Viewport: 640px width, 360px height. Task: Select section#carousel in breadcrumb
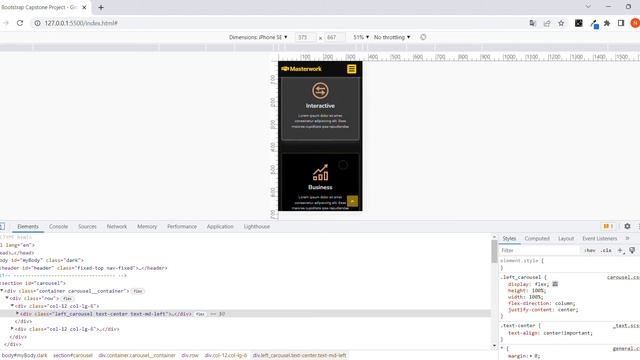click(73, 356)
